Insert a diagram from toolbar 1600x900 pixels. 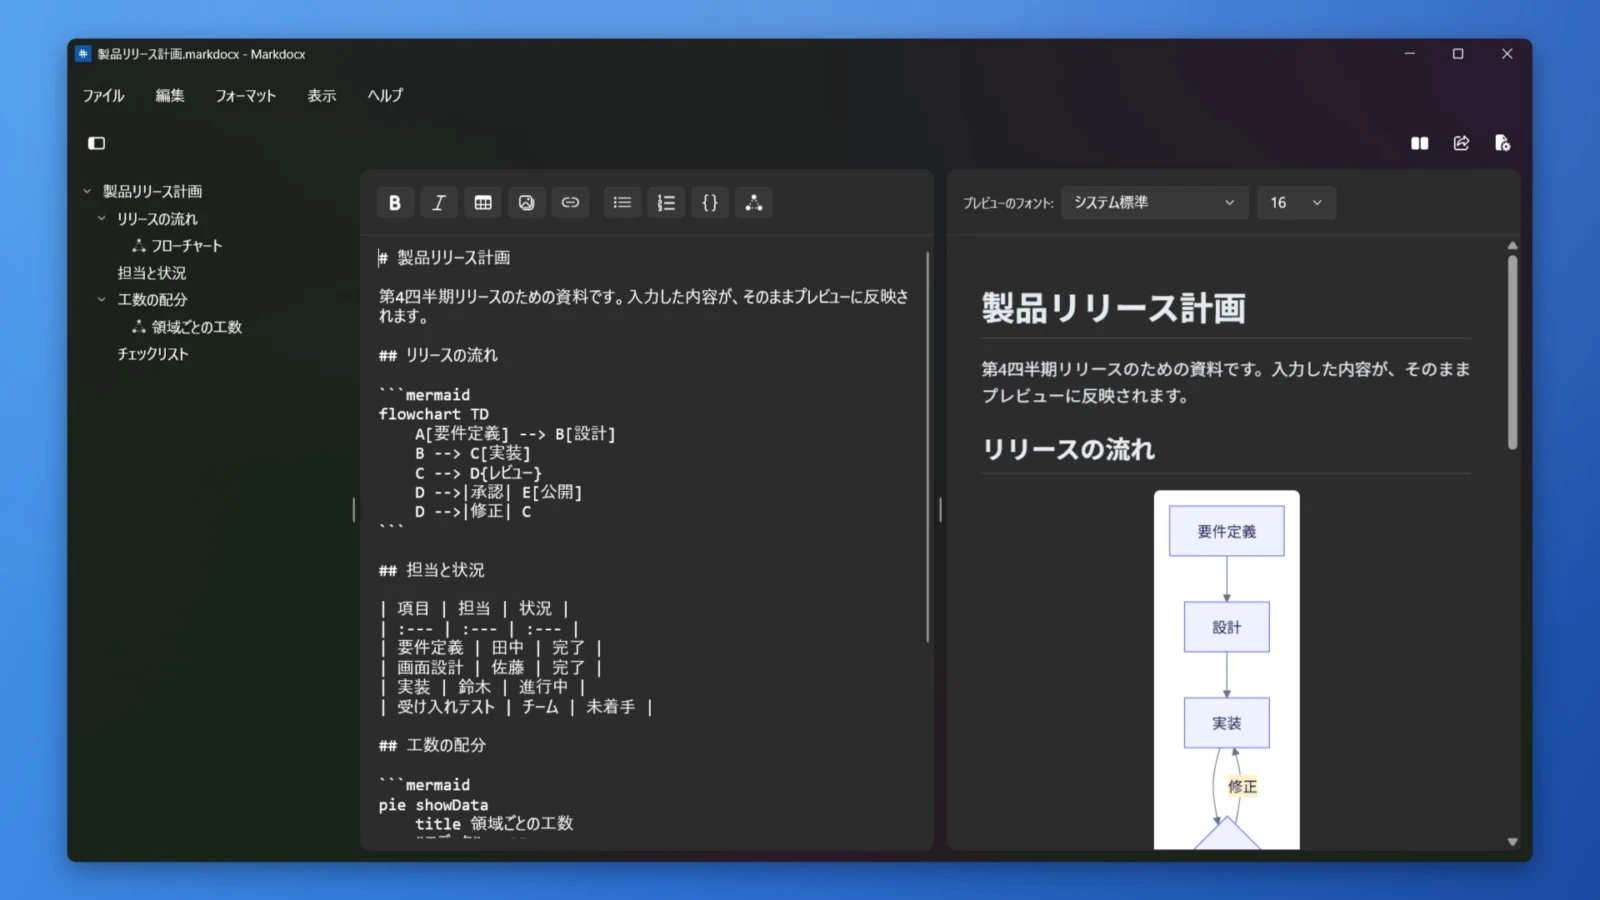pos(754,203)
